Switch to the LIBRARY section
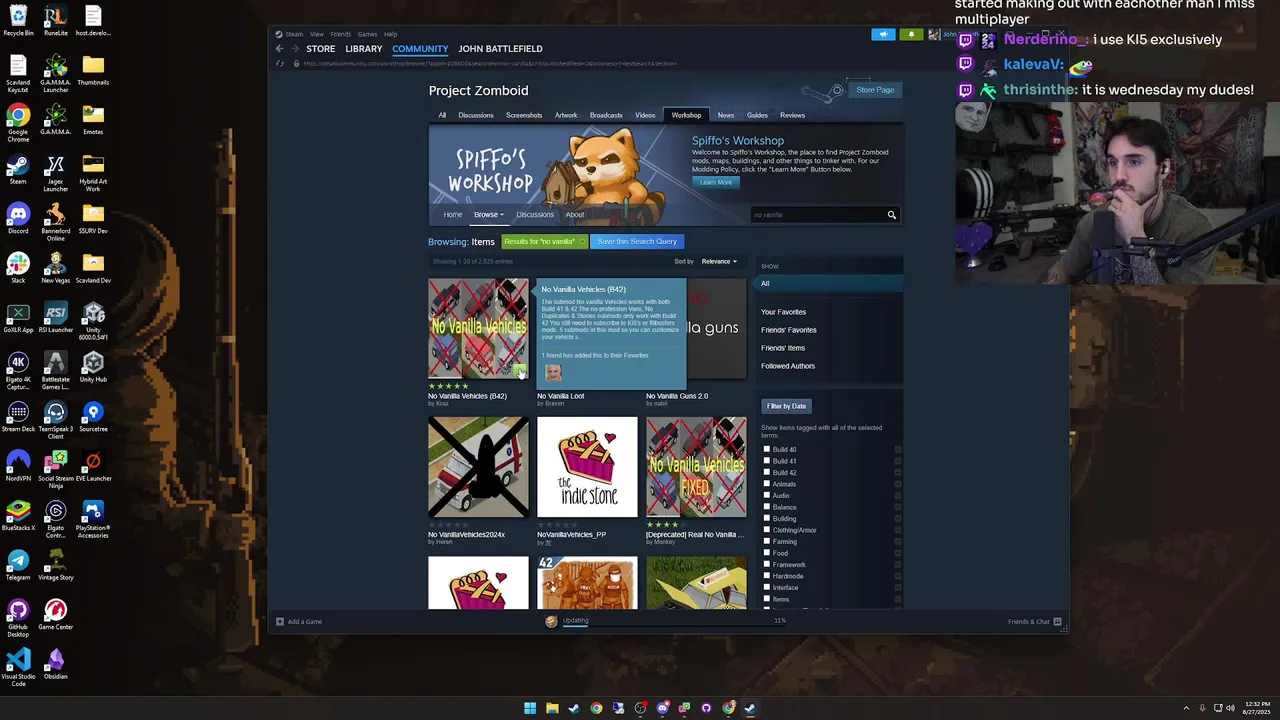The width and height of the screenshot is (1280, 720). point(364,49)
